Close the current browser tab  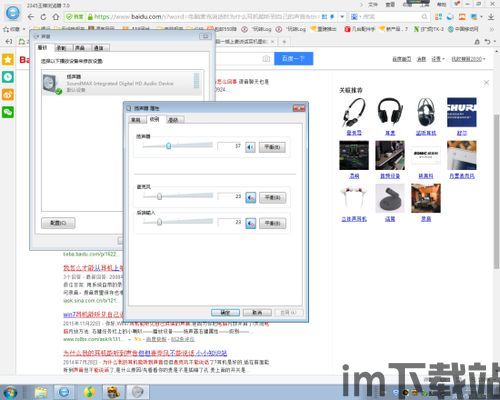coord(272,42)
